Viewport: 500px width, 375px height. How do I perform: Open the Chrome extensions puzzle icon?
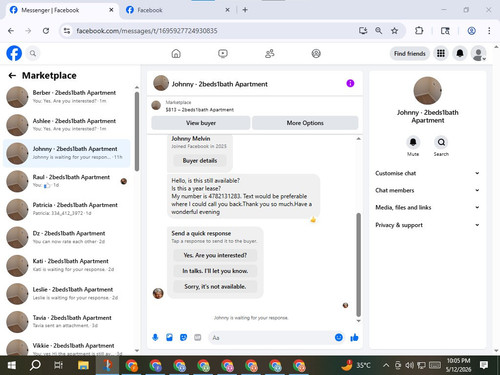[419, 31]
